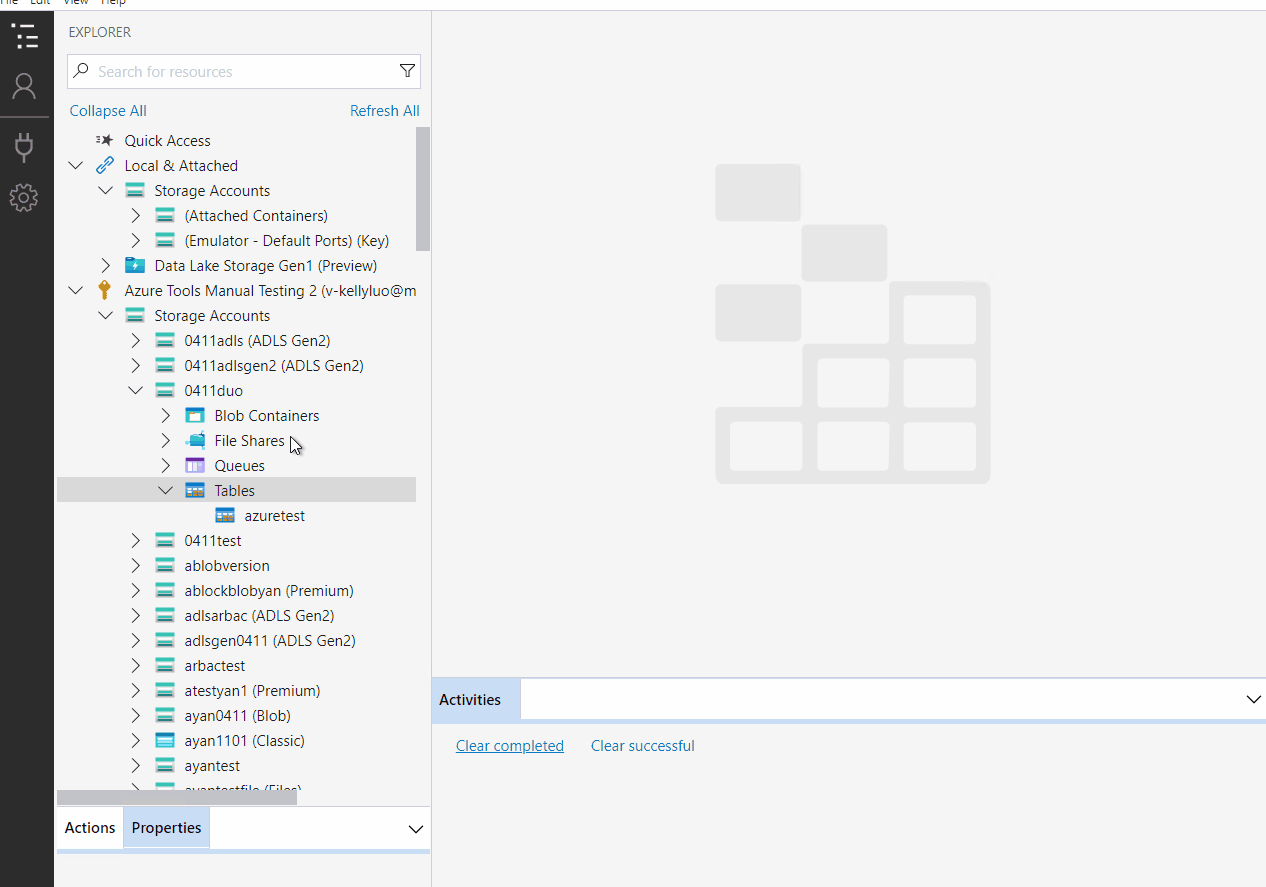The image size is (1266, 887).
Task: Click the Data Lake Storage Gen1 icon
Action: coord(134,266)
